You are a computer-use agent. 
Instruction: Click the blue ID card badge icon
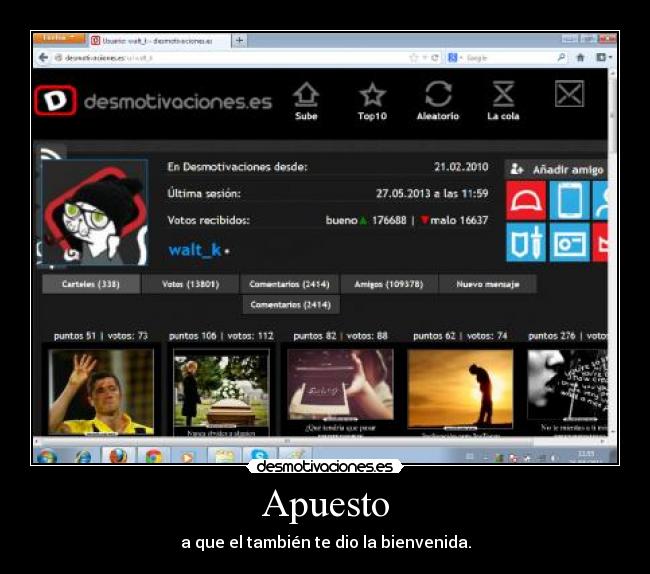[x=570, y=242]
